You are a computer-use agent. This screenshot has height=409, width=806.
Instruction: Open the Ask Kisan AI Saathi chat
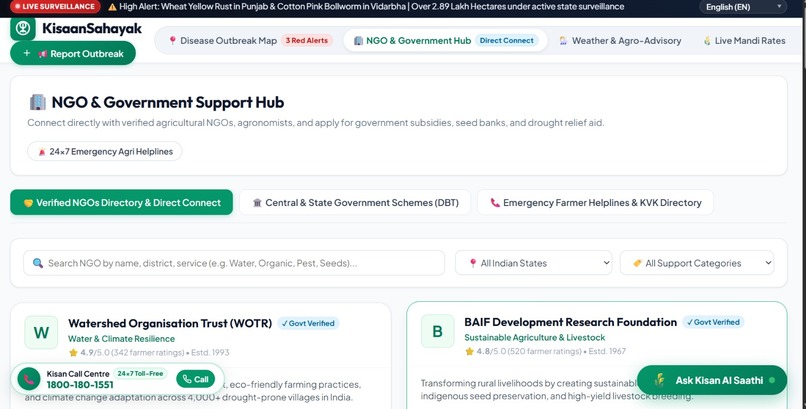[x=712, y=380]
